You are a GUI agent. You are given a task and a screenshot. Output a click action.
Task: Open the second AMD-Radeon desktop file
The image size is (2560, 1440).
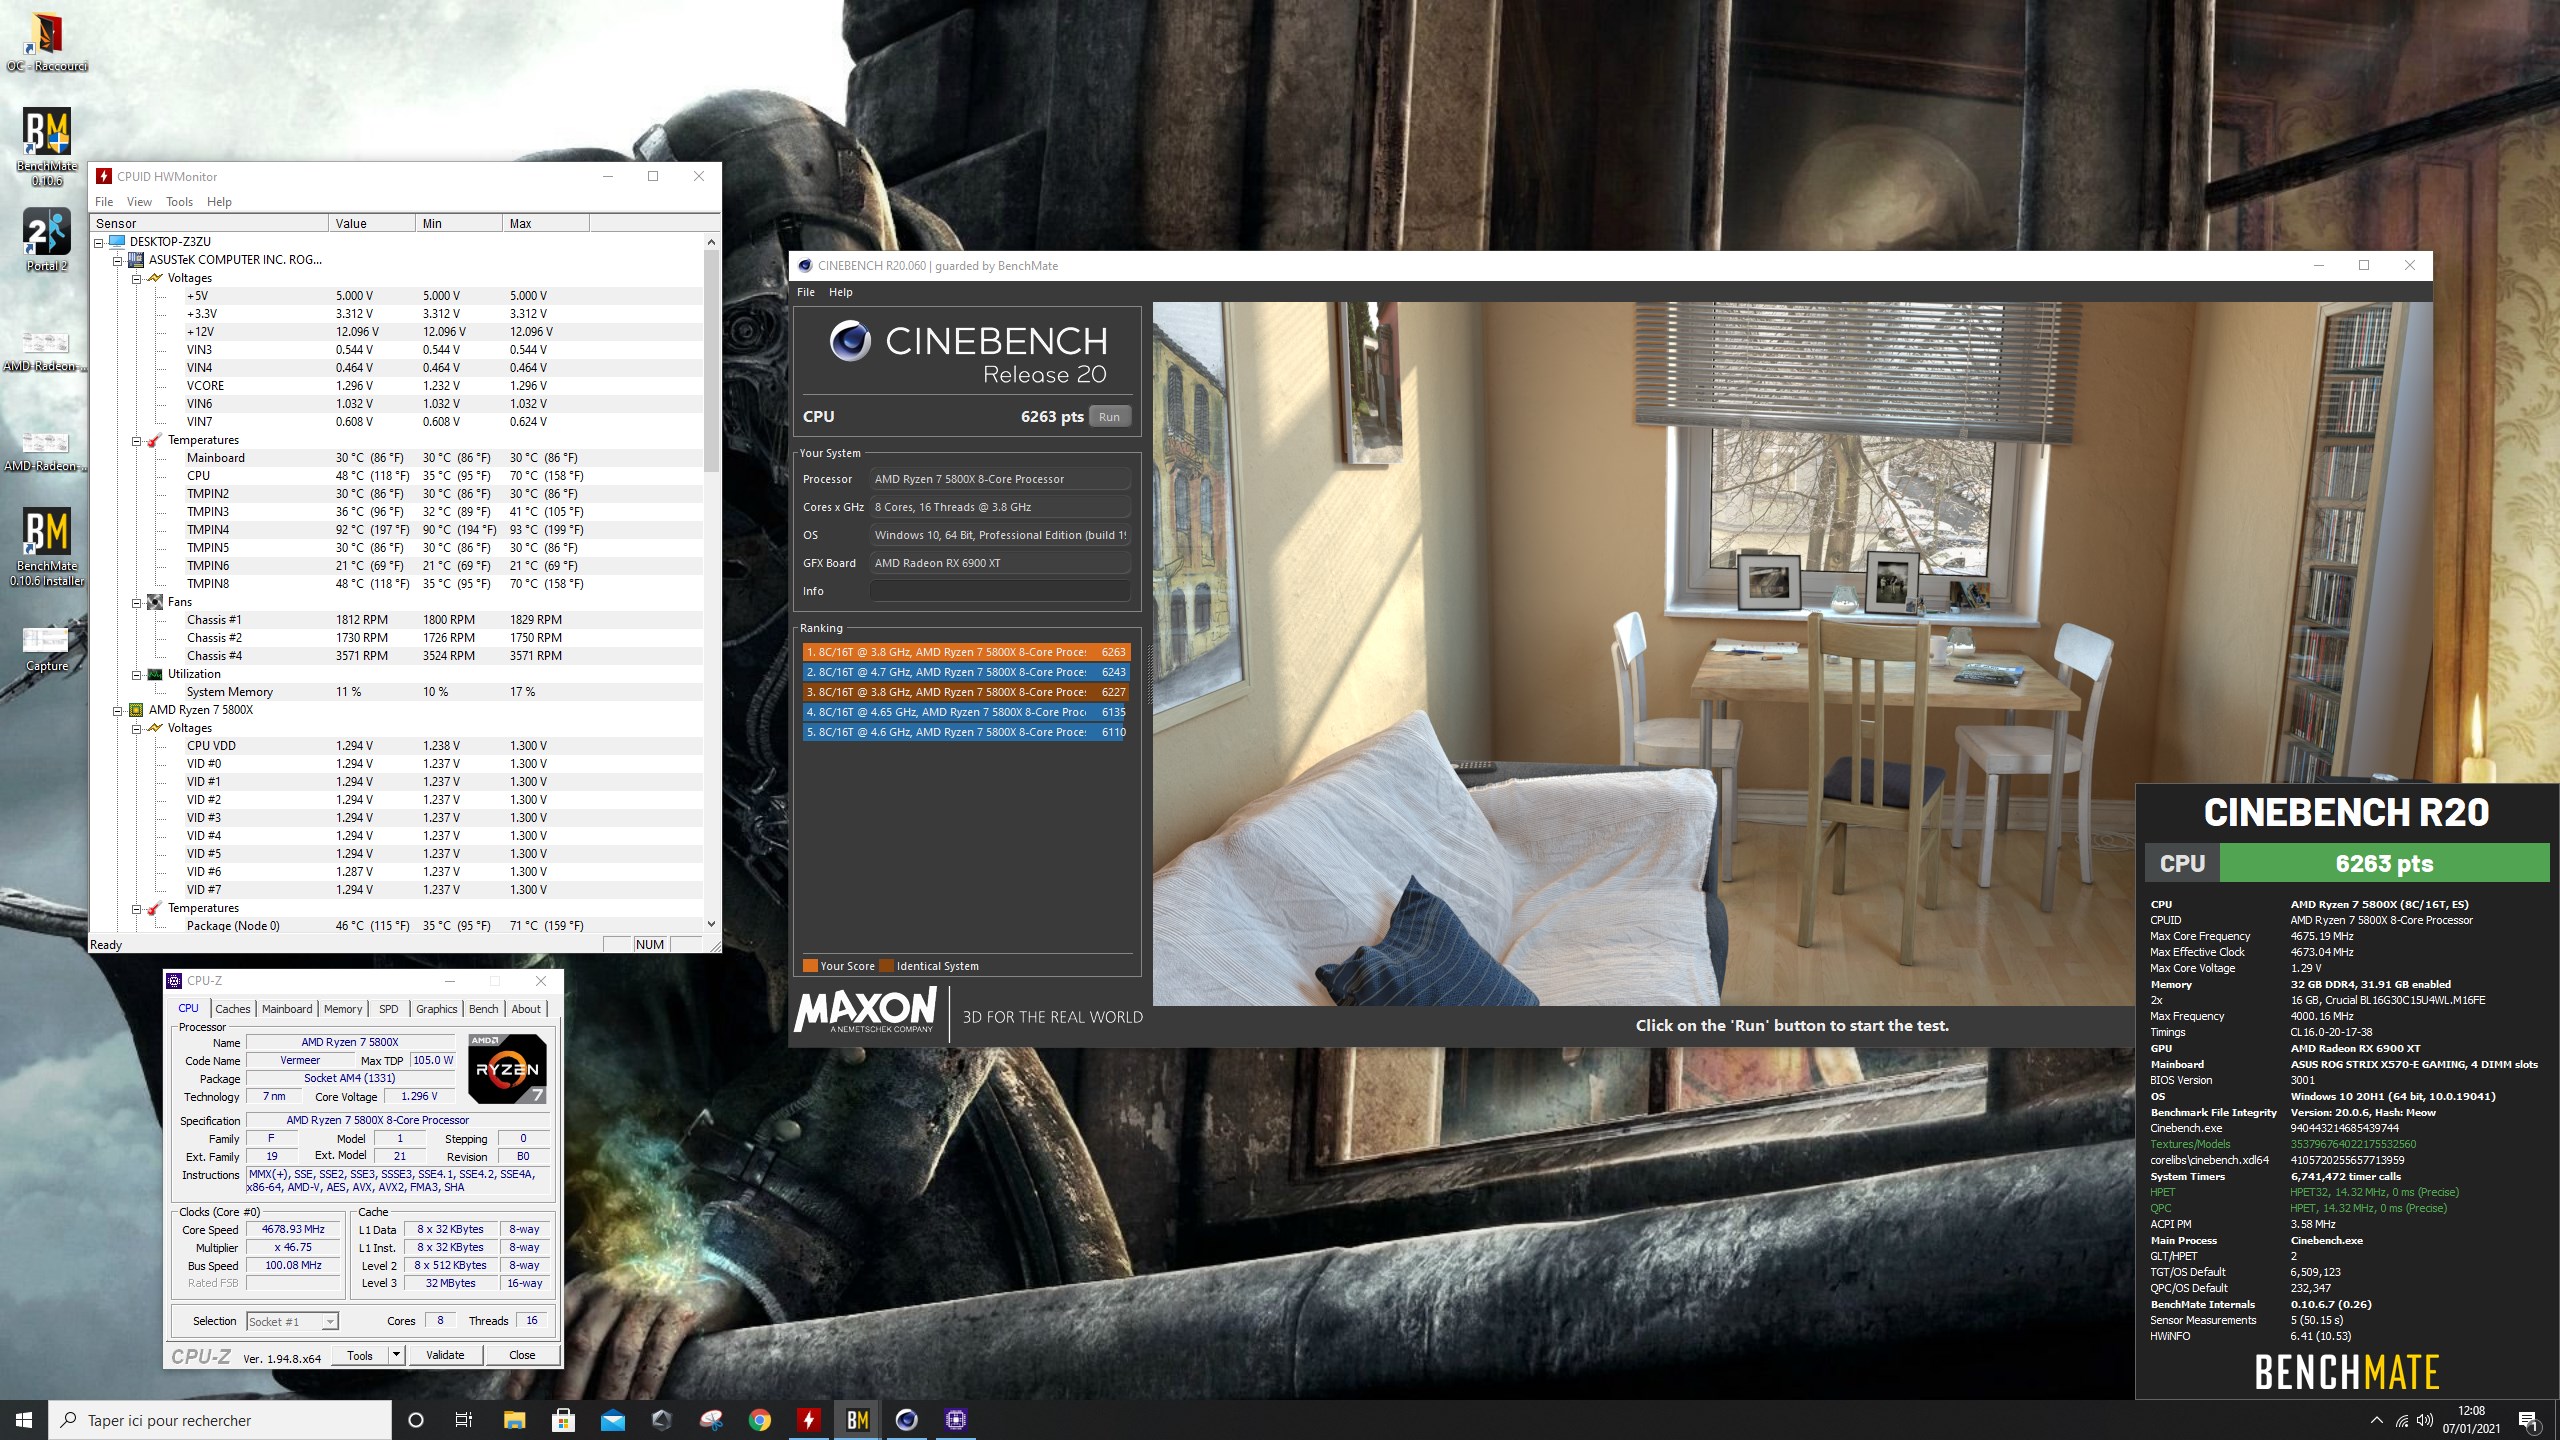tap(45, 450)
